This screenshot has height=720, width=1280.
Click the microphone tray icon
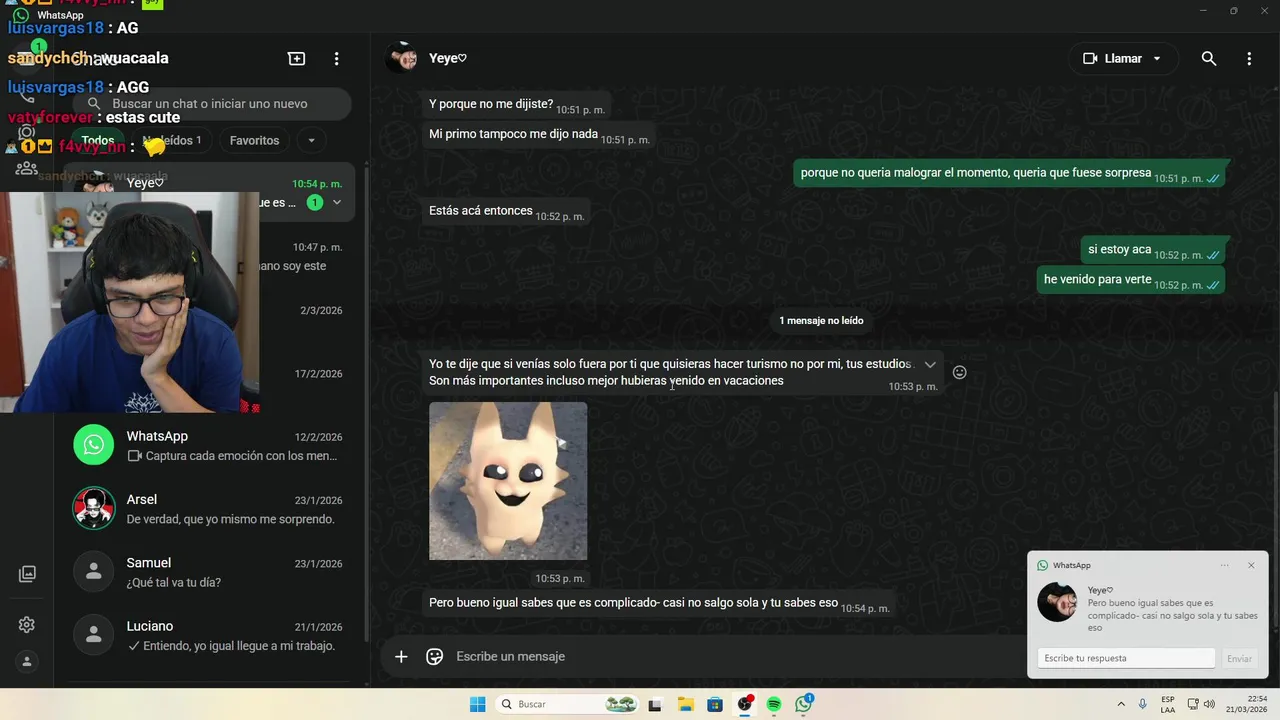(x=1142, y=704)
